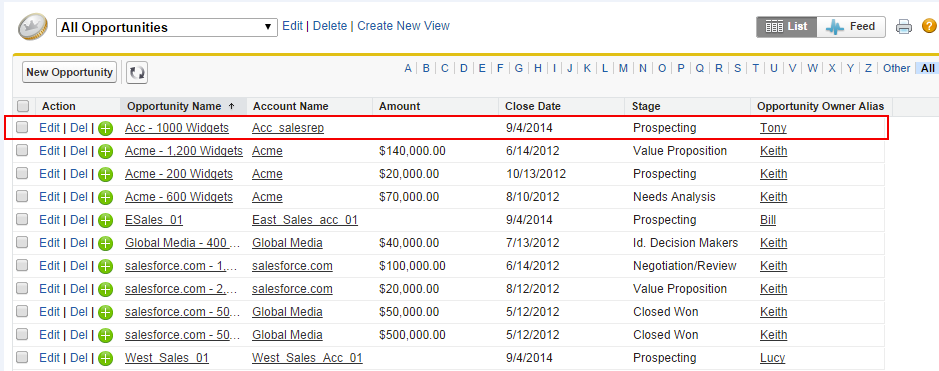Click the 10/13/2012 close date cell
The height and width of the screenshot is (371, 939).
pos(535,174)
